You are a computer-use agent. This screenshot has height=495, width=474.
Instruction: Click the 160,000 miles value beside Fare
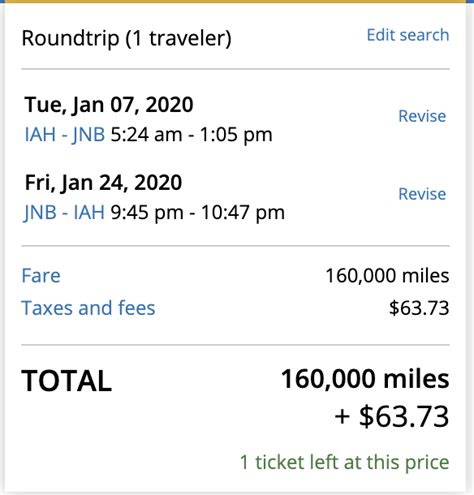387,276
